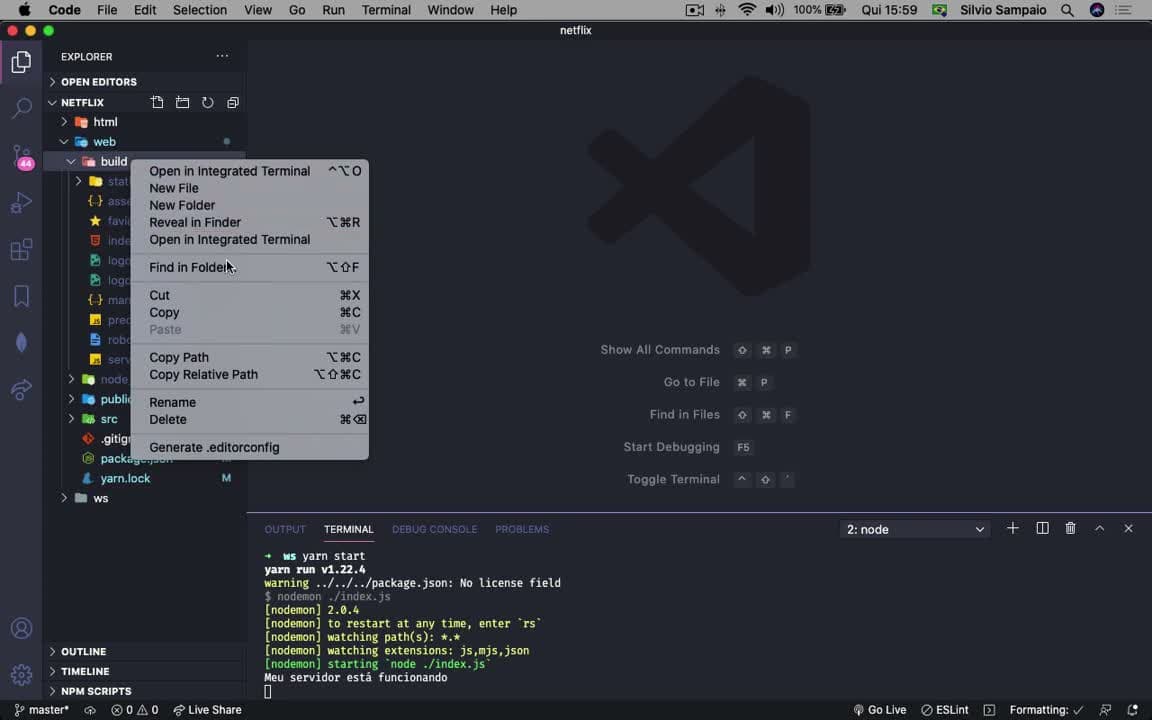Refresh the Explorer with the refresh icon
The image size is (1152, 720).
tap(208, 102)
